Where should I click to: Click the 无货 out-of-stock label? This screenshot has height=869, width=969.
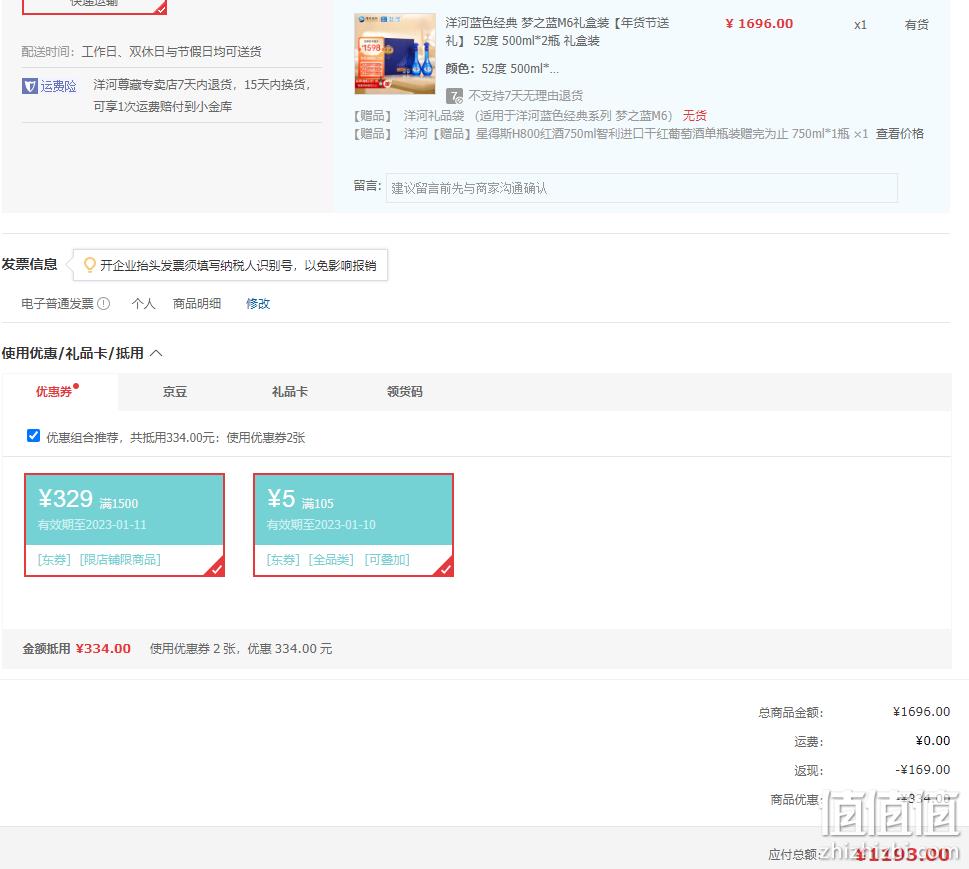coord(695,116)
